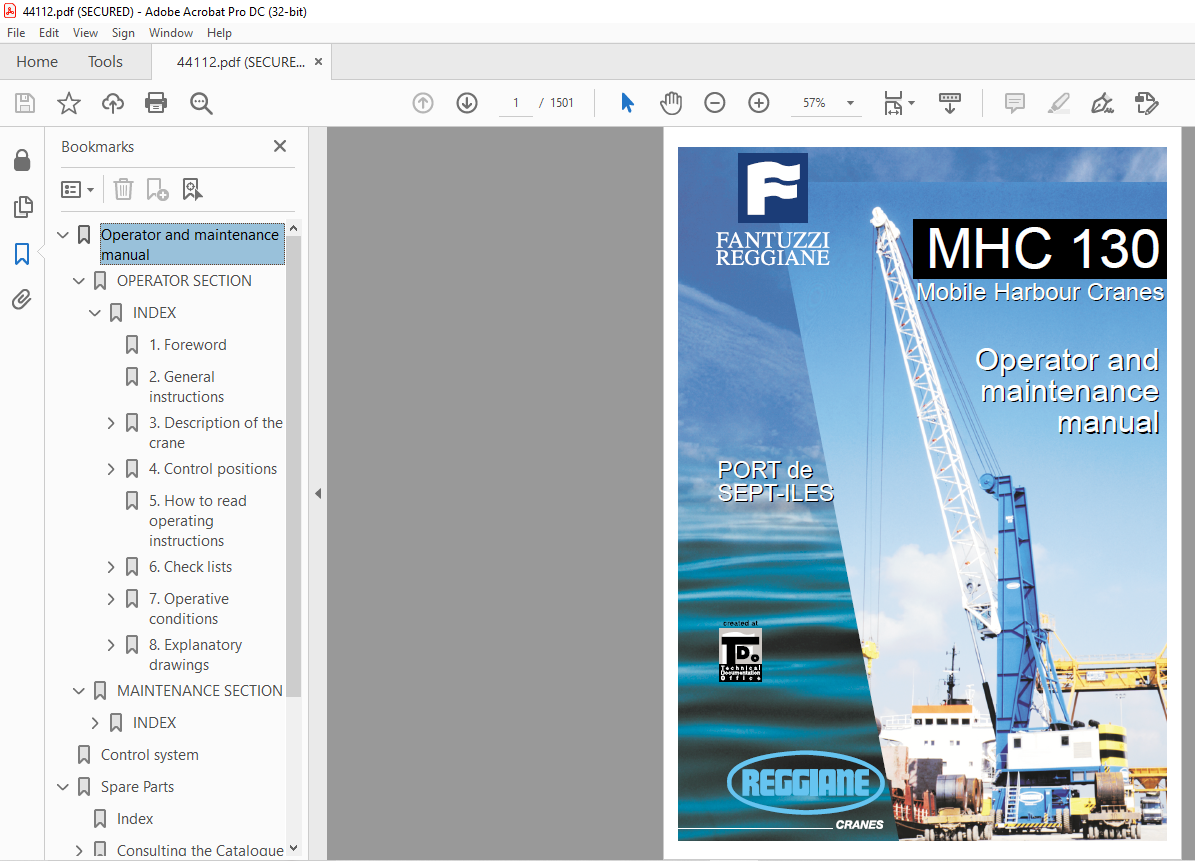The width and height of the screenshot is (1195, 861).
Task: Add document to starred with star icon
Action: coord(69,103)
